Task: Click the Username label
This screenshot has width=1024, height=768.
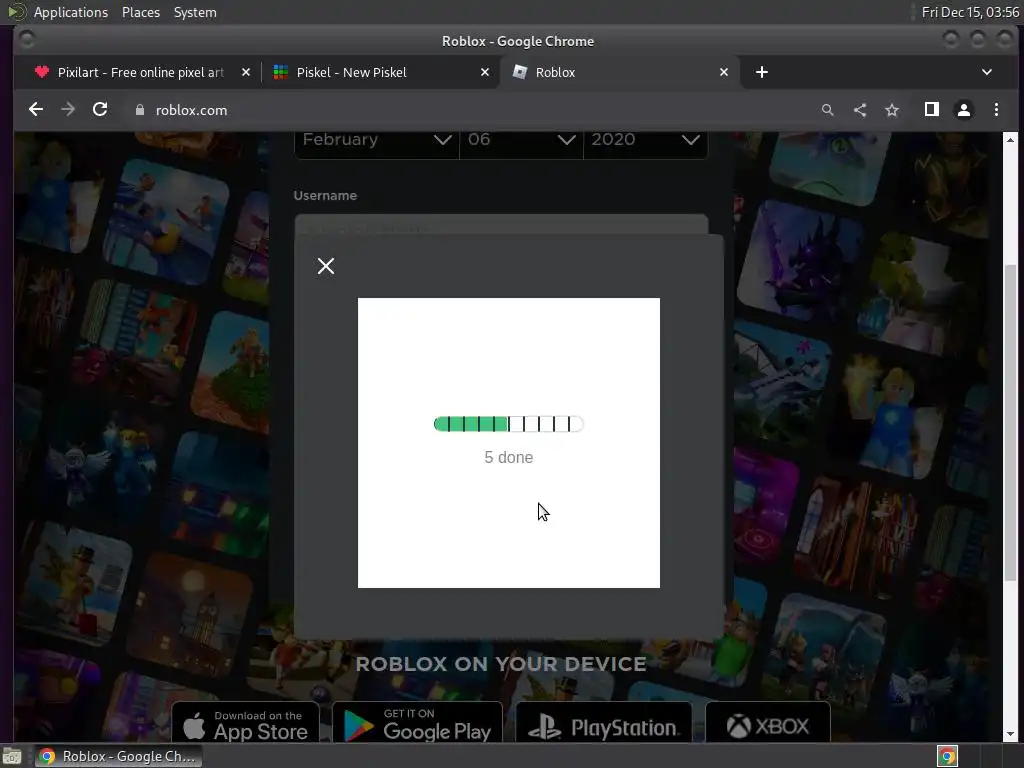Action: [x=325, y=195]
